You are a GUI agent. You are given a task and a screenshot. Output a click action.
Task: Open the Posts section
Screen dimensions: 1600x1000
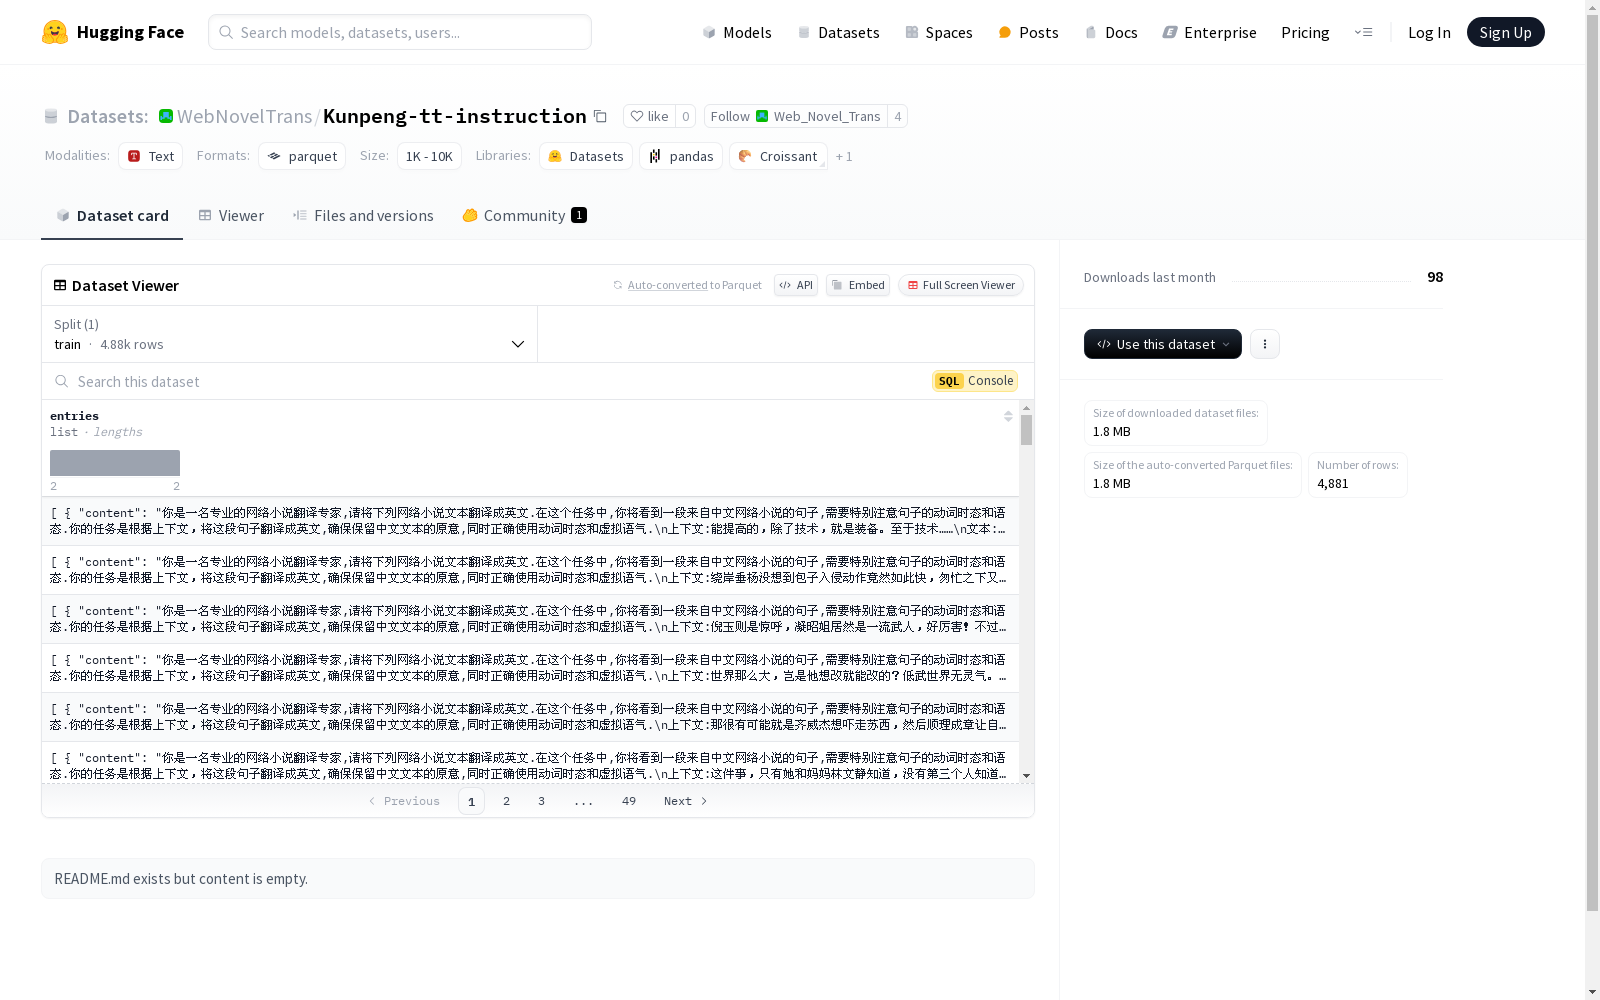pyautogui.click(x=1028, y=32)
